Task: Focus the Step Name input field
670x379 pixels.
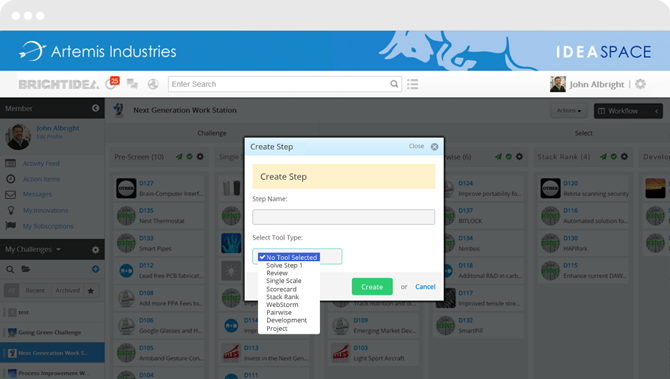Action: coord(344,217)
